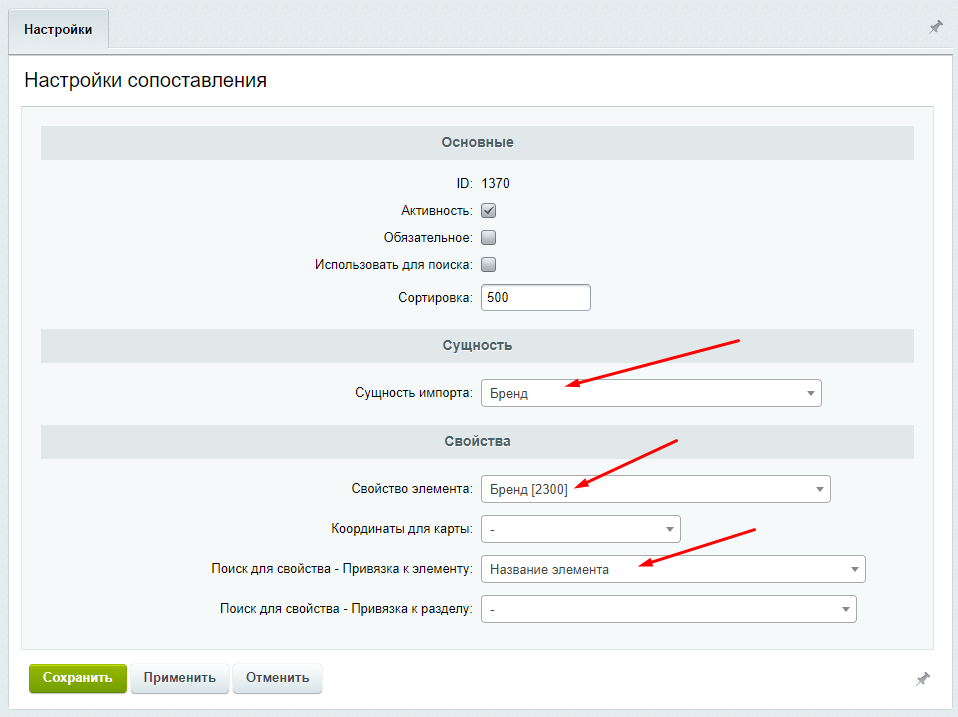958x717 pixels.
Task: Click the Сущность импорта label
Action: (414, 393)
